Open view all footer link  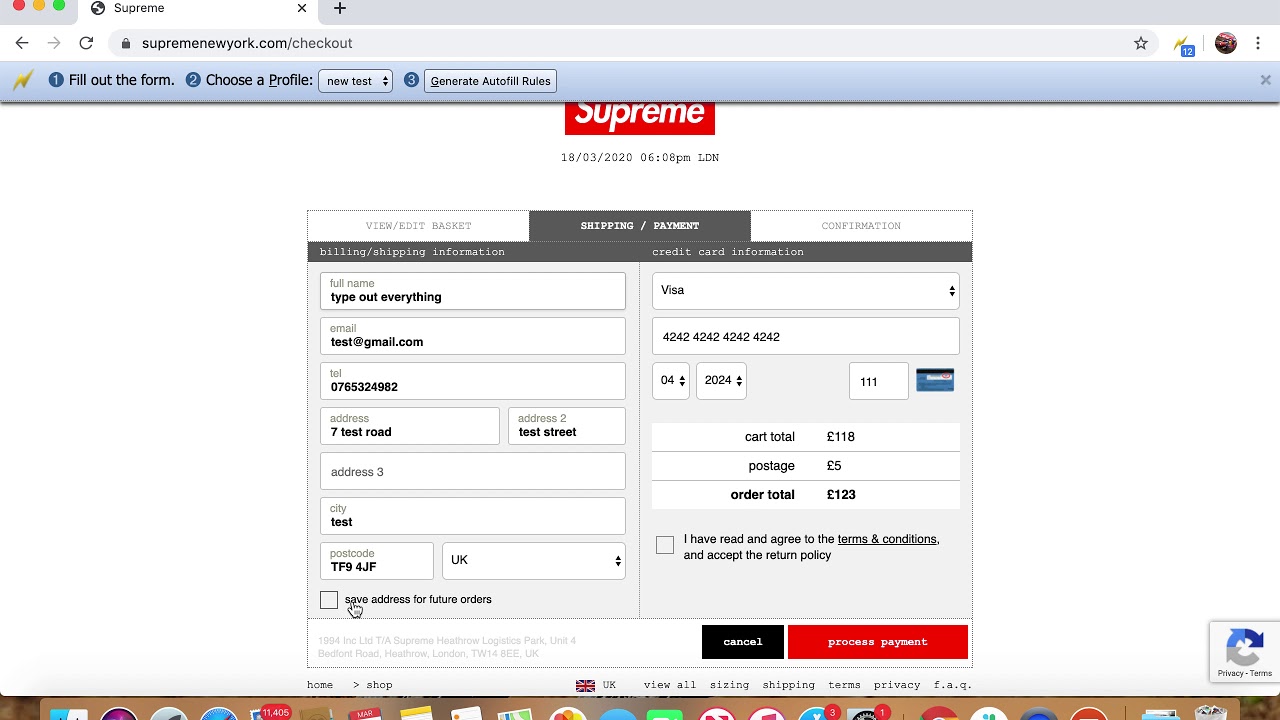(x=670, y=685)
